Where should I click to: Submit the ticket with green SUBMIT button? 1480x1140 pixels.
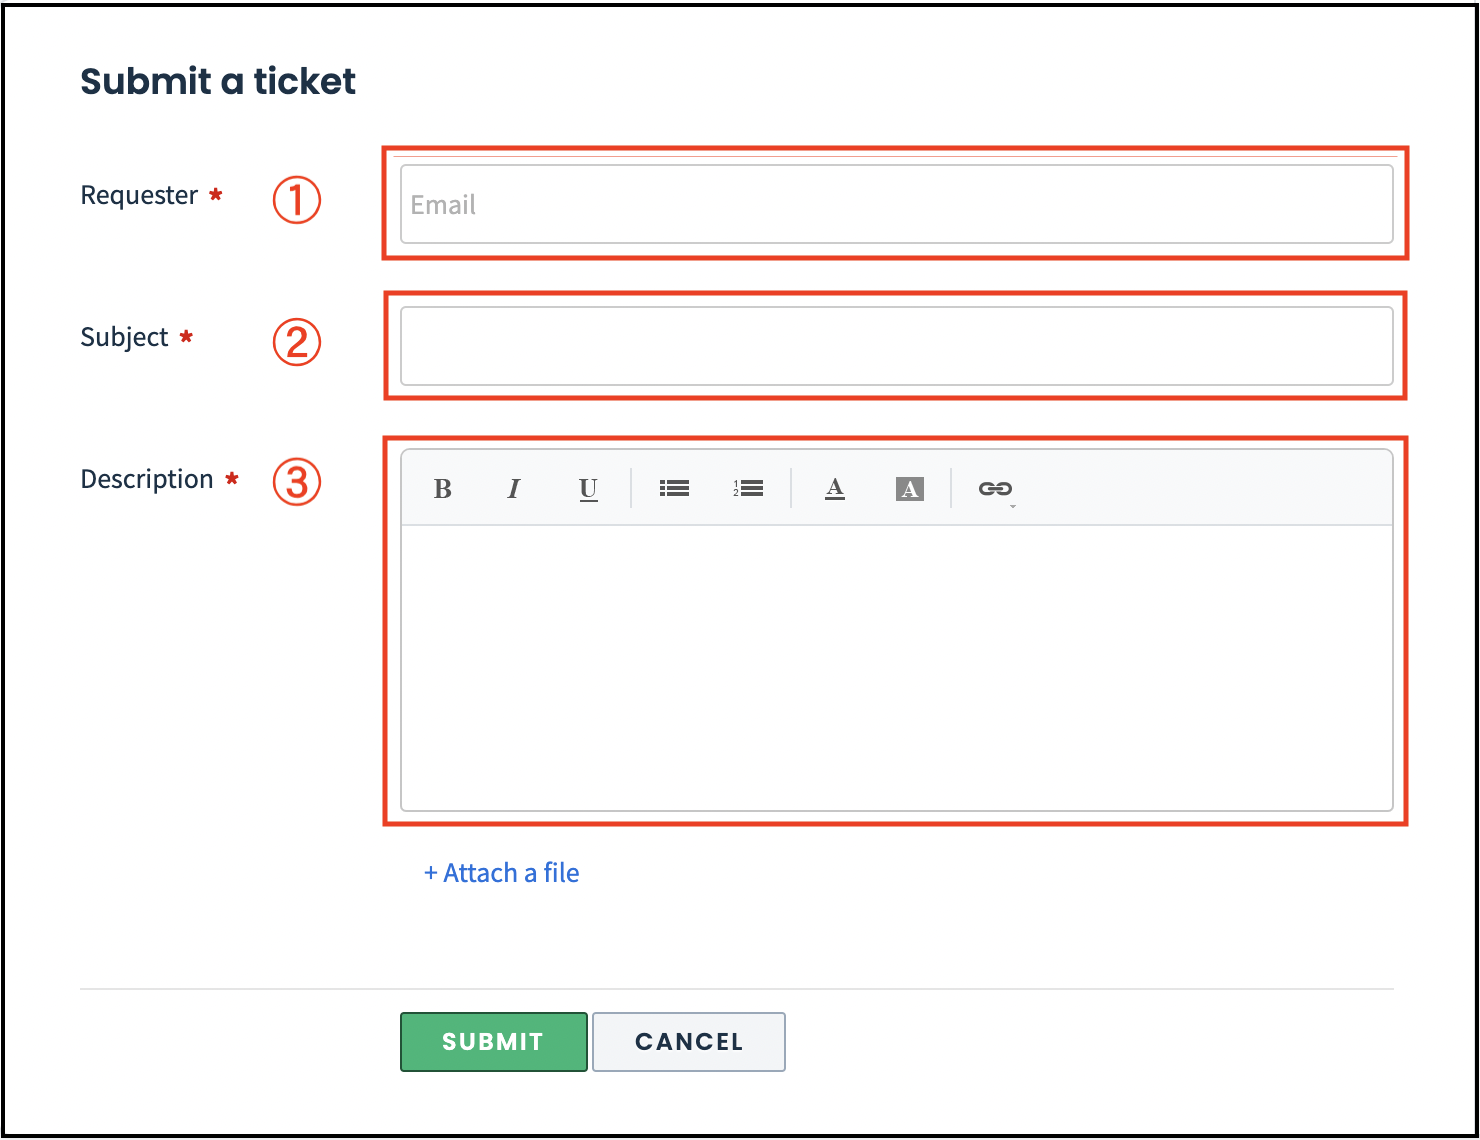pos(494,1042)
